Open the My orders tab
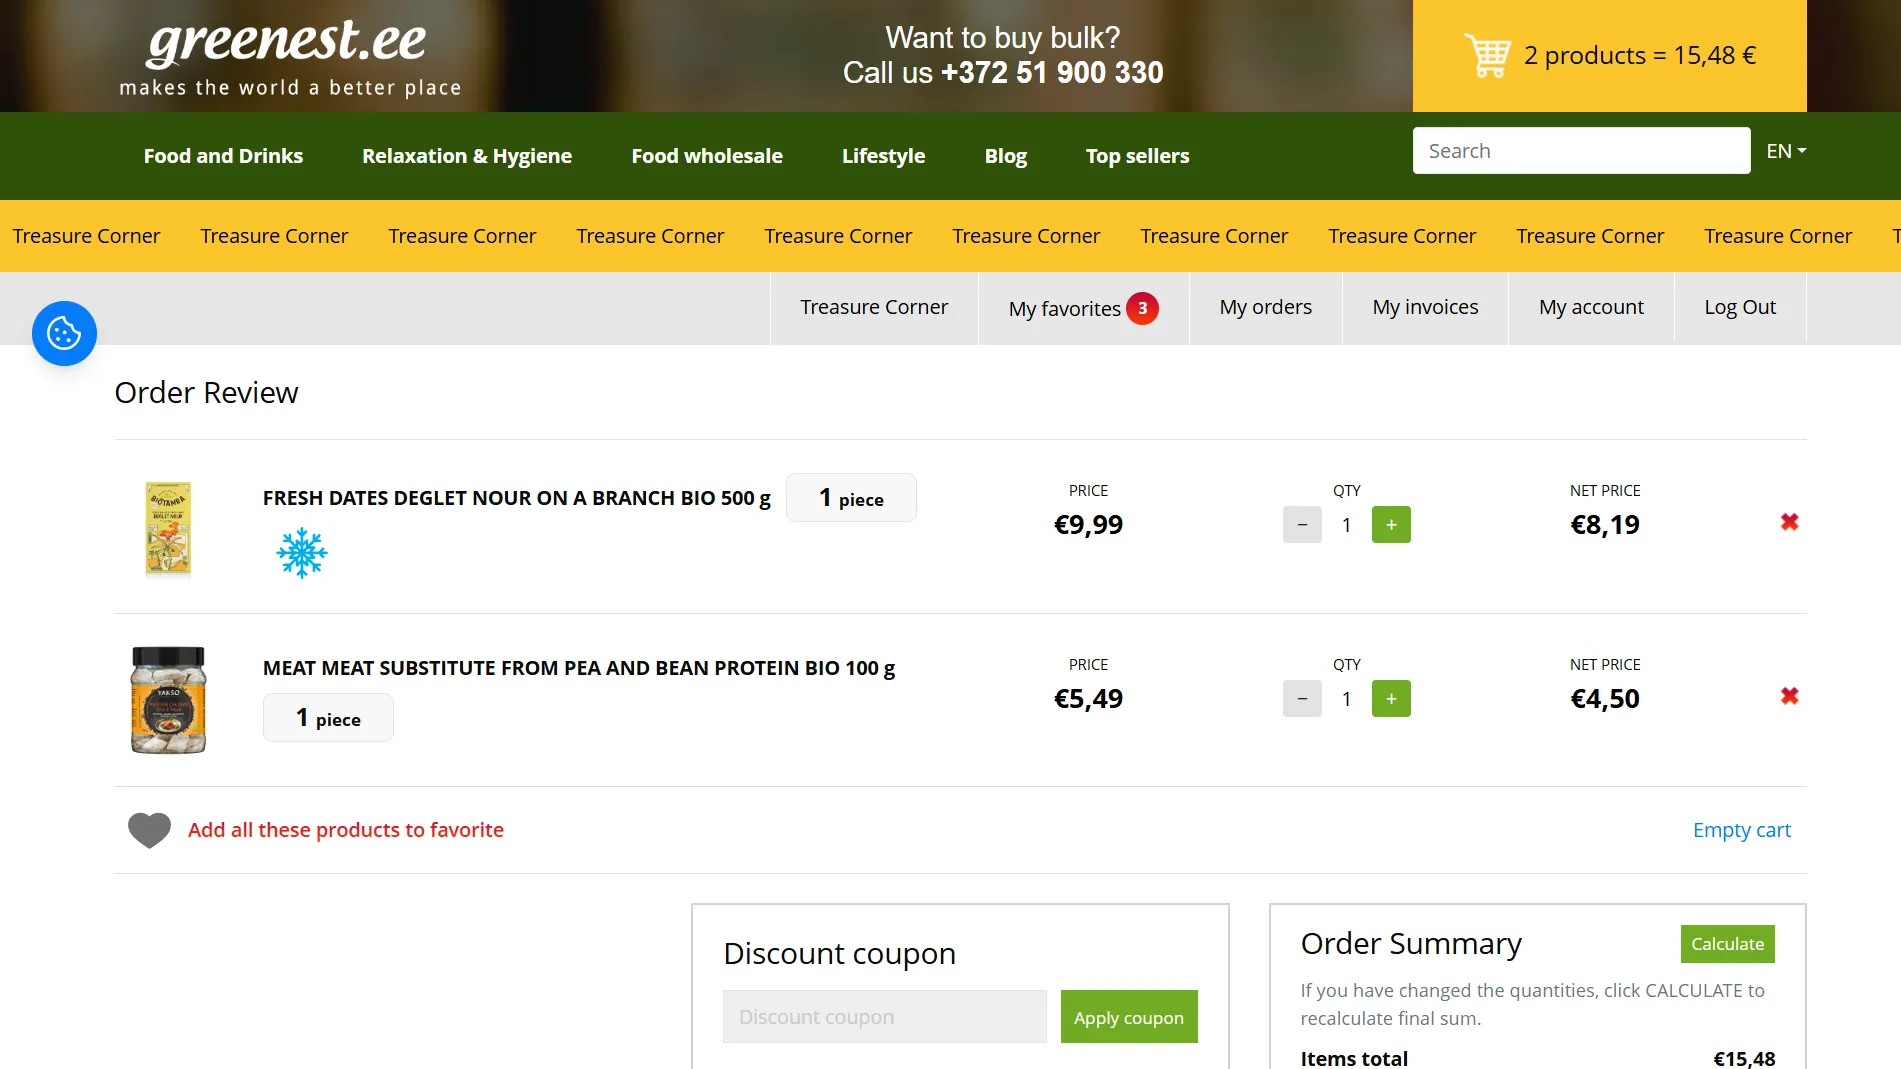 click(1265, 307)
